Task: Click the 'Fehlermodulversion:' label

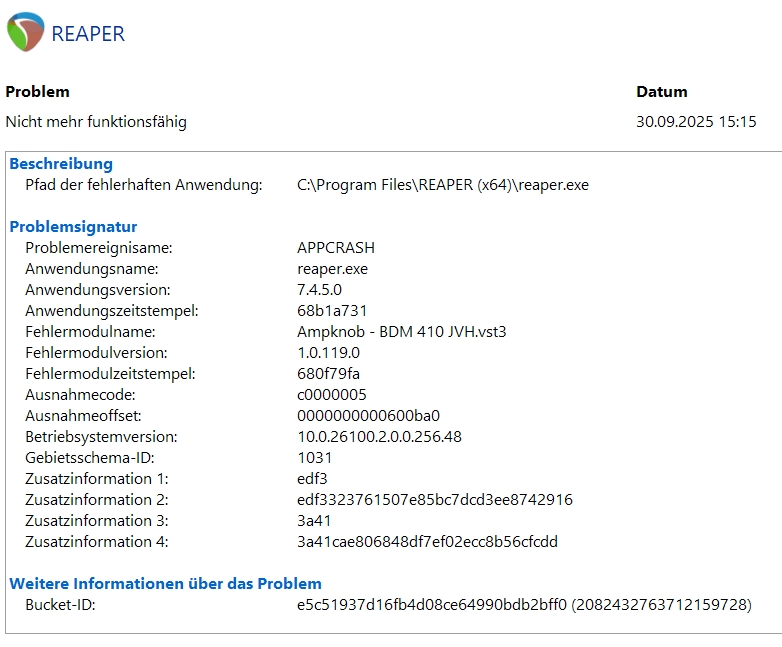Action: [x=96, y=353]
